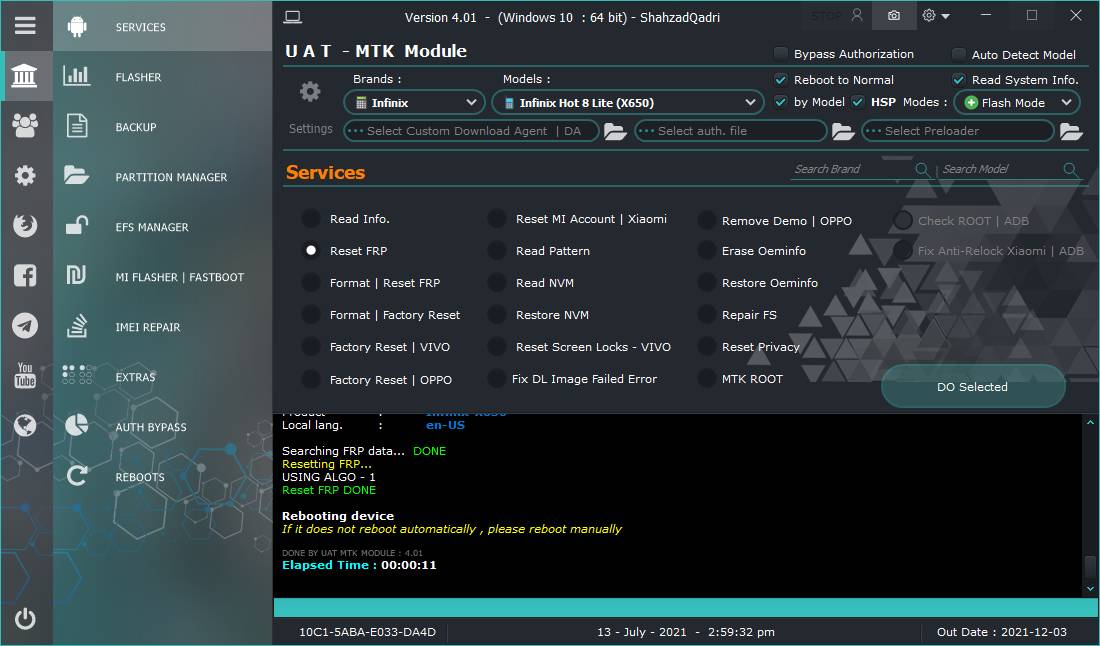Open the Facebook sidebar icon
Screen dimensions: 1100x646
25,275
